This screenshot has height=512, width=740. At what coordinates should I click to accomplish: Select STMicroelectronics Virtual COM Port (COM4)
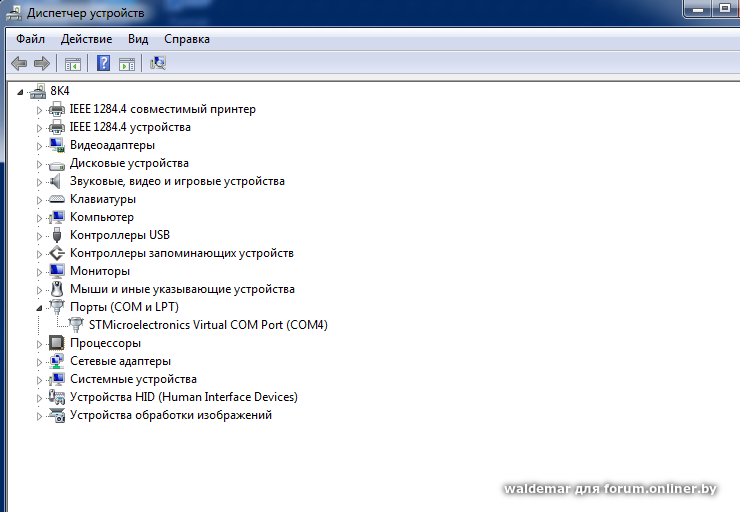tap(208, 325)
